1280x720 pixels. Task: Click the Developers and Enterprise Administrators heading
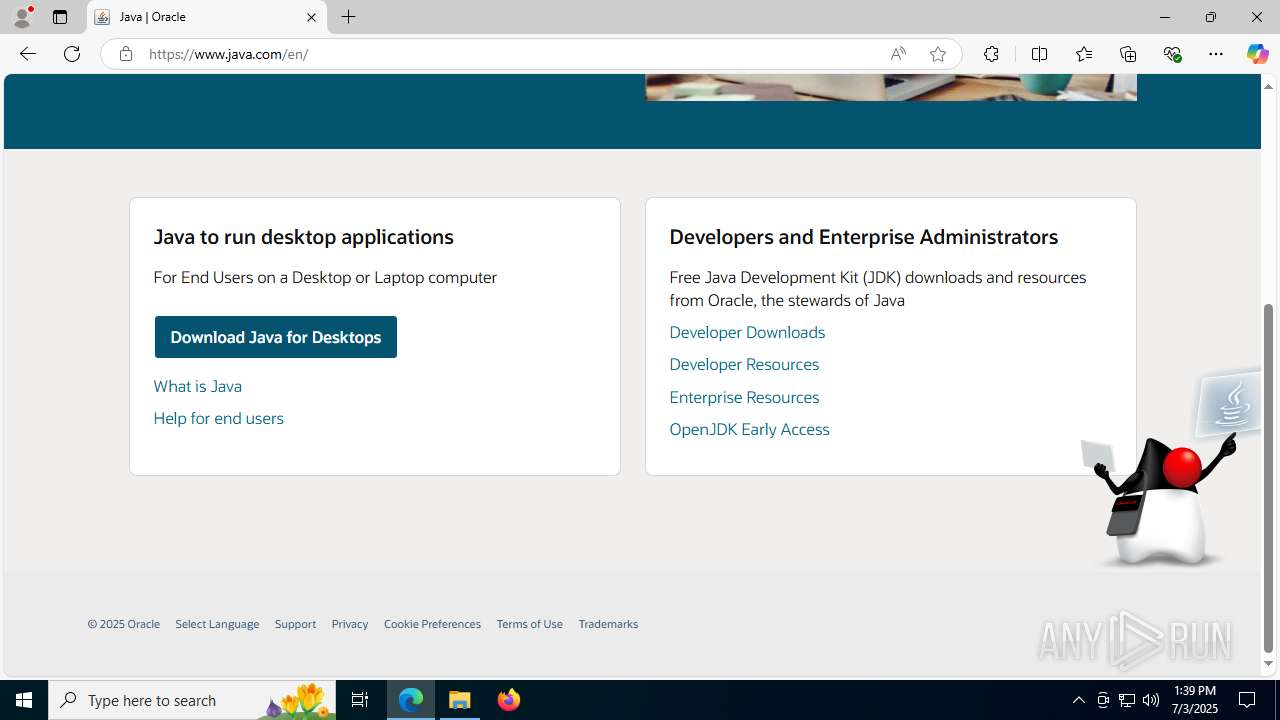click(x=863, y=237)
